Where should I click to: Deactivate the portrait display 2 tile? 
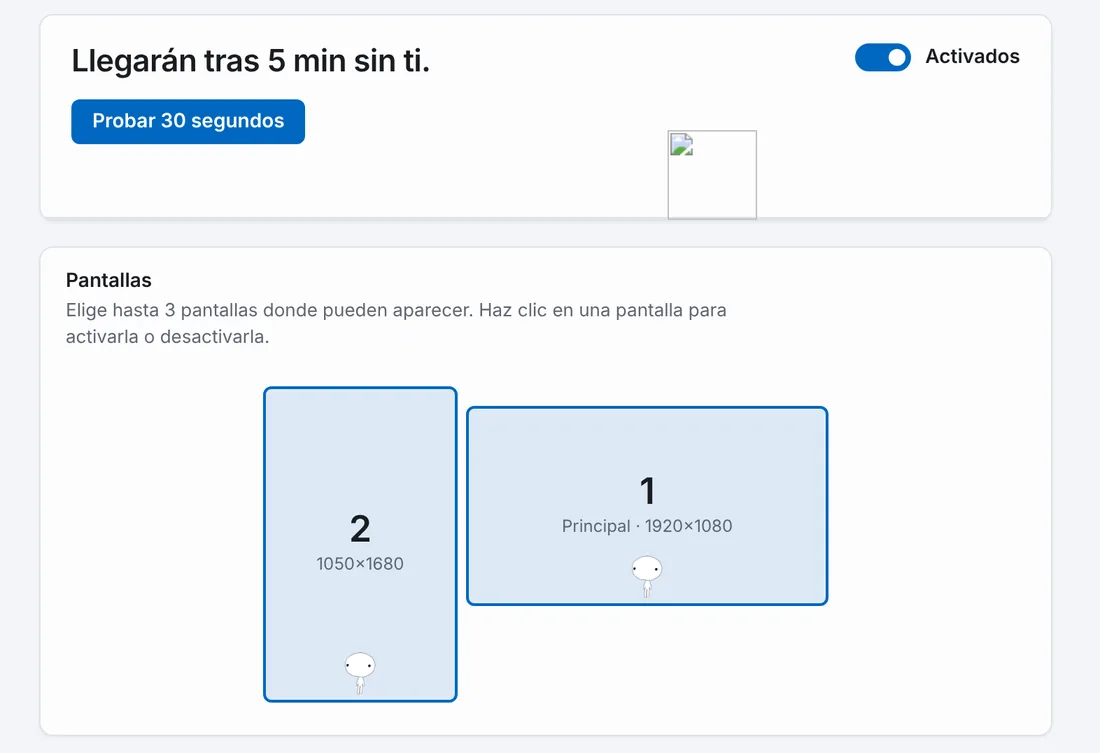pos(360,545)
